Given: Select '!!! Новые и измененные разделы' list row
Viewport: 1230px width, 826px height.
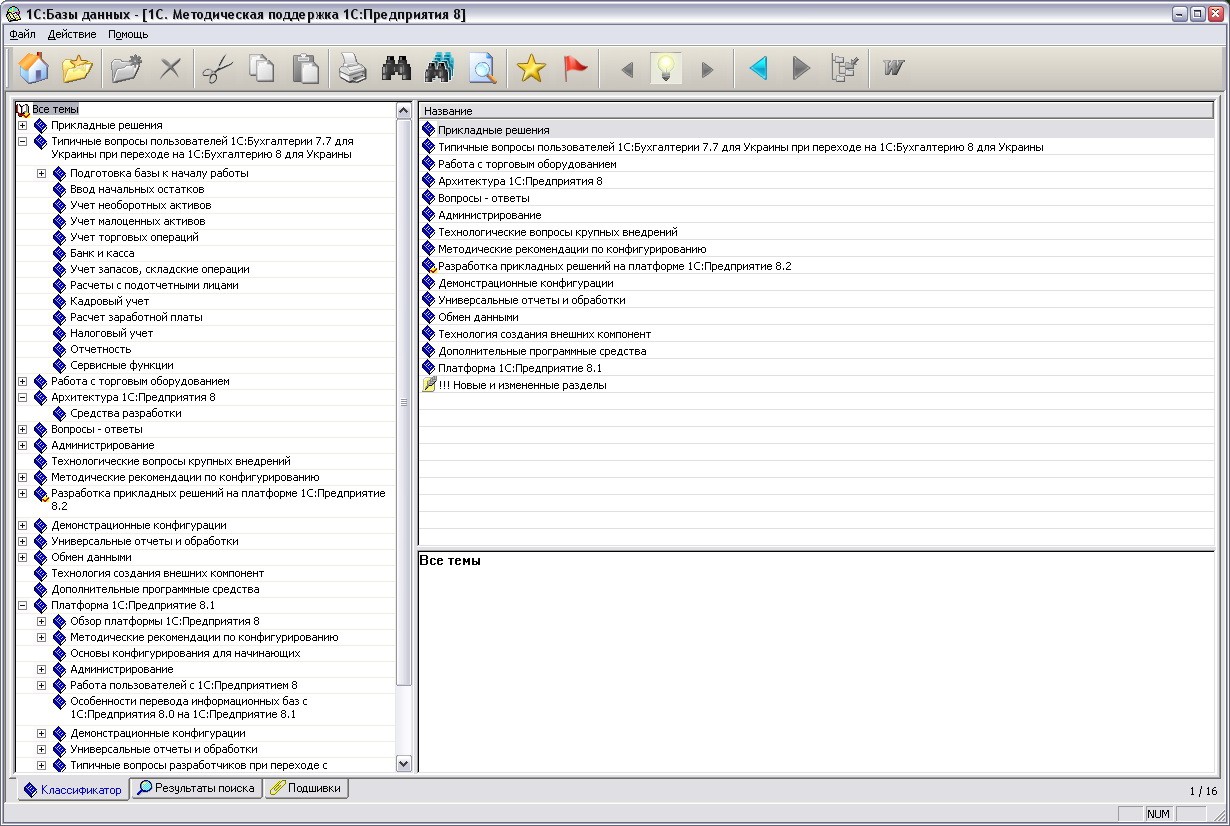Looking at the screenshot, I should pos(816,385).
